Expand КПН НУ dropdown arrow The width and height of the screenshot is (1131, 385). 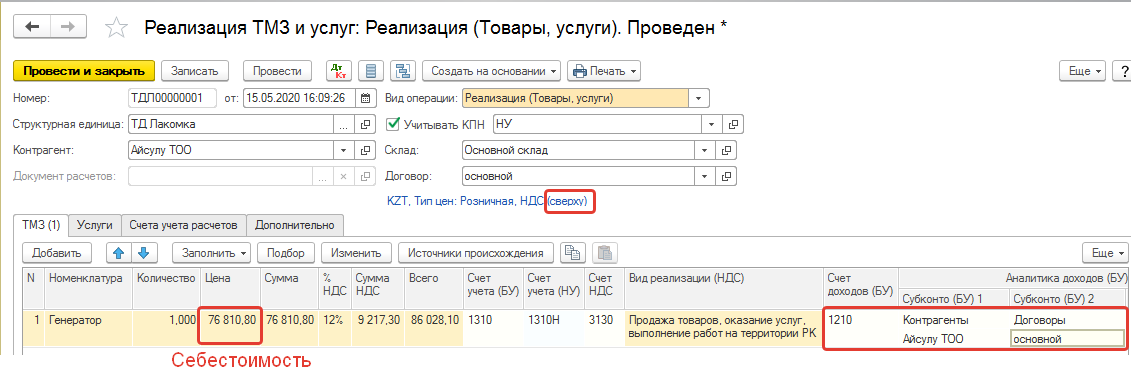point(712,124)
